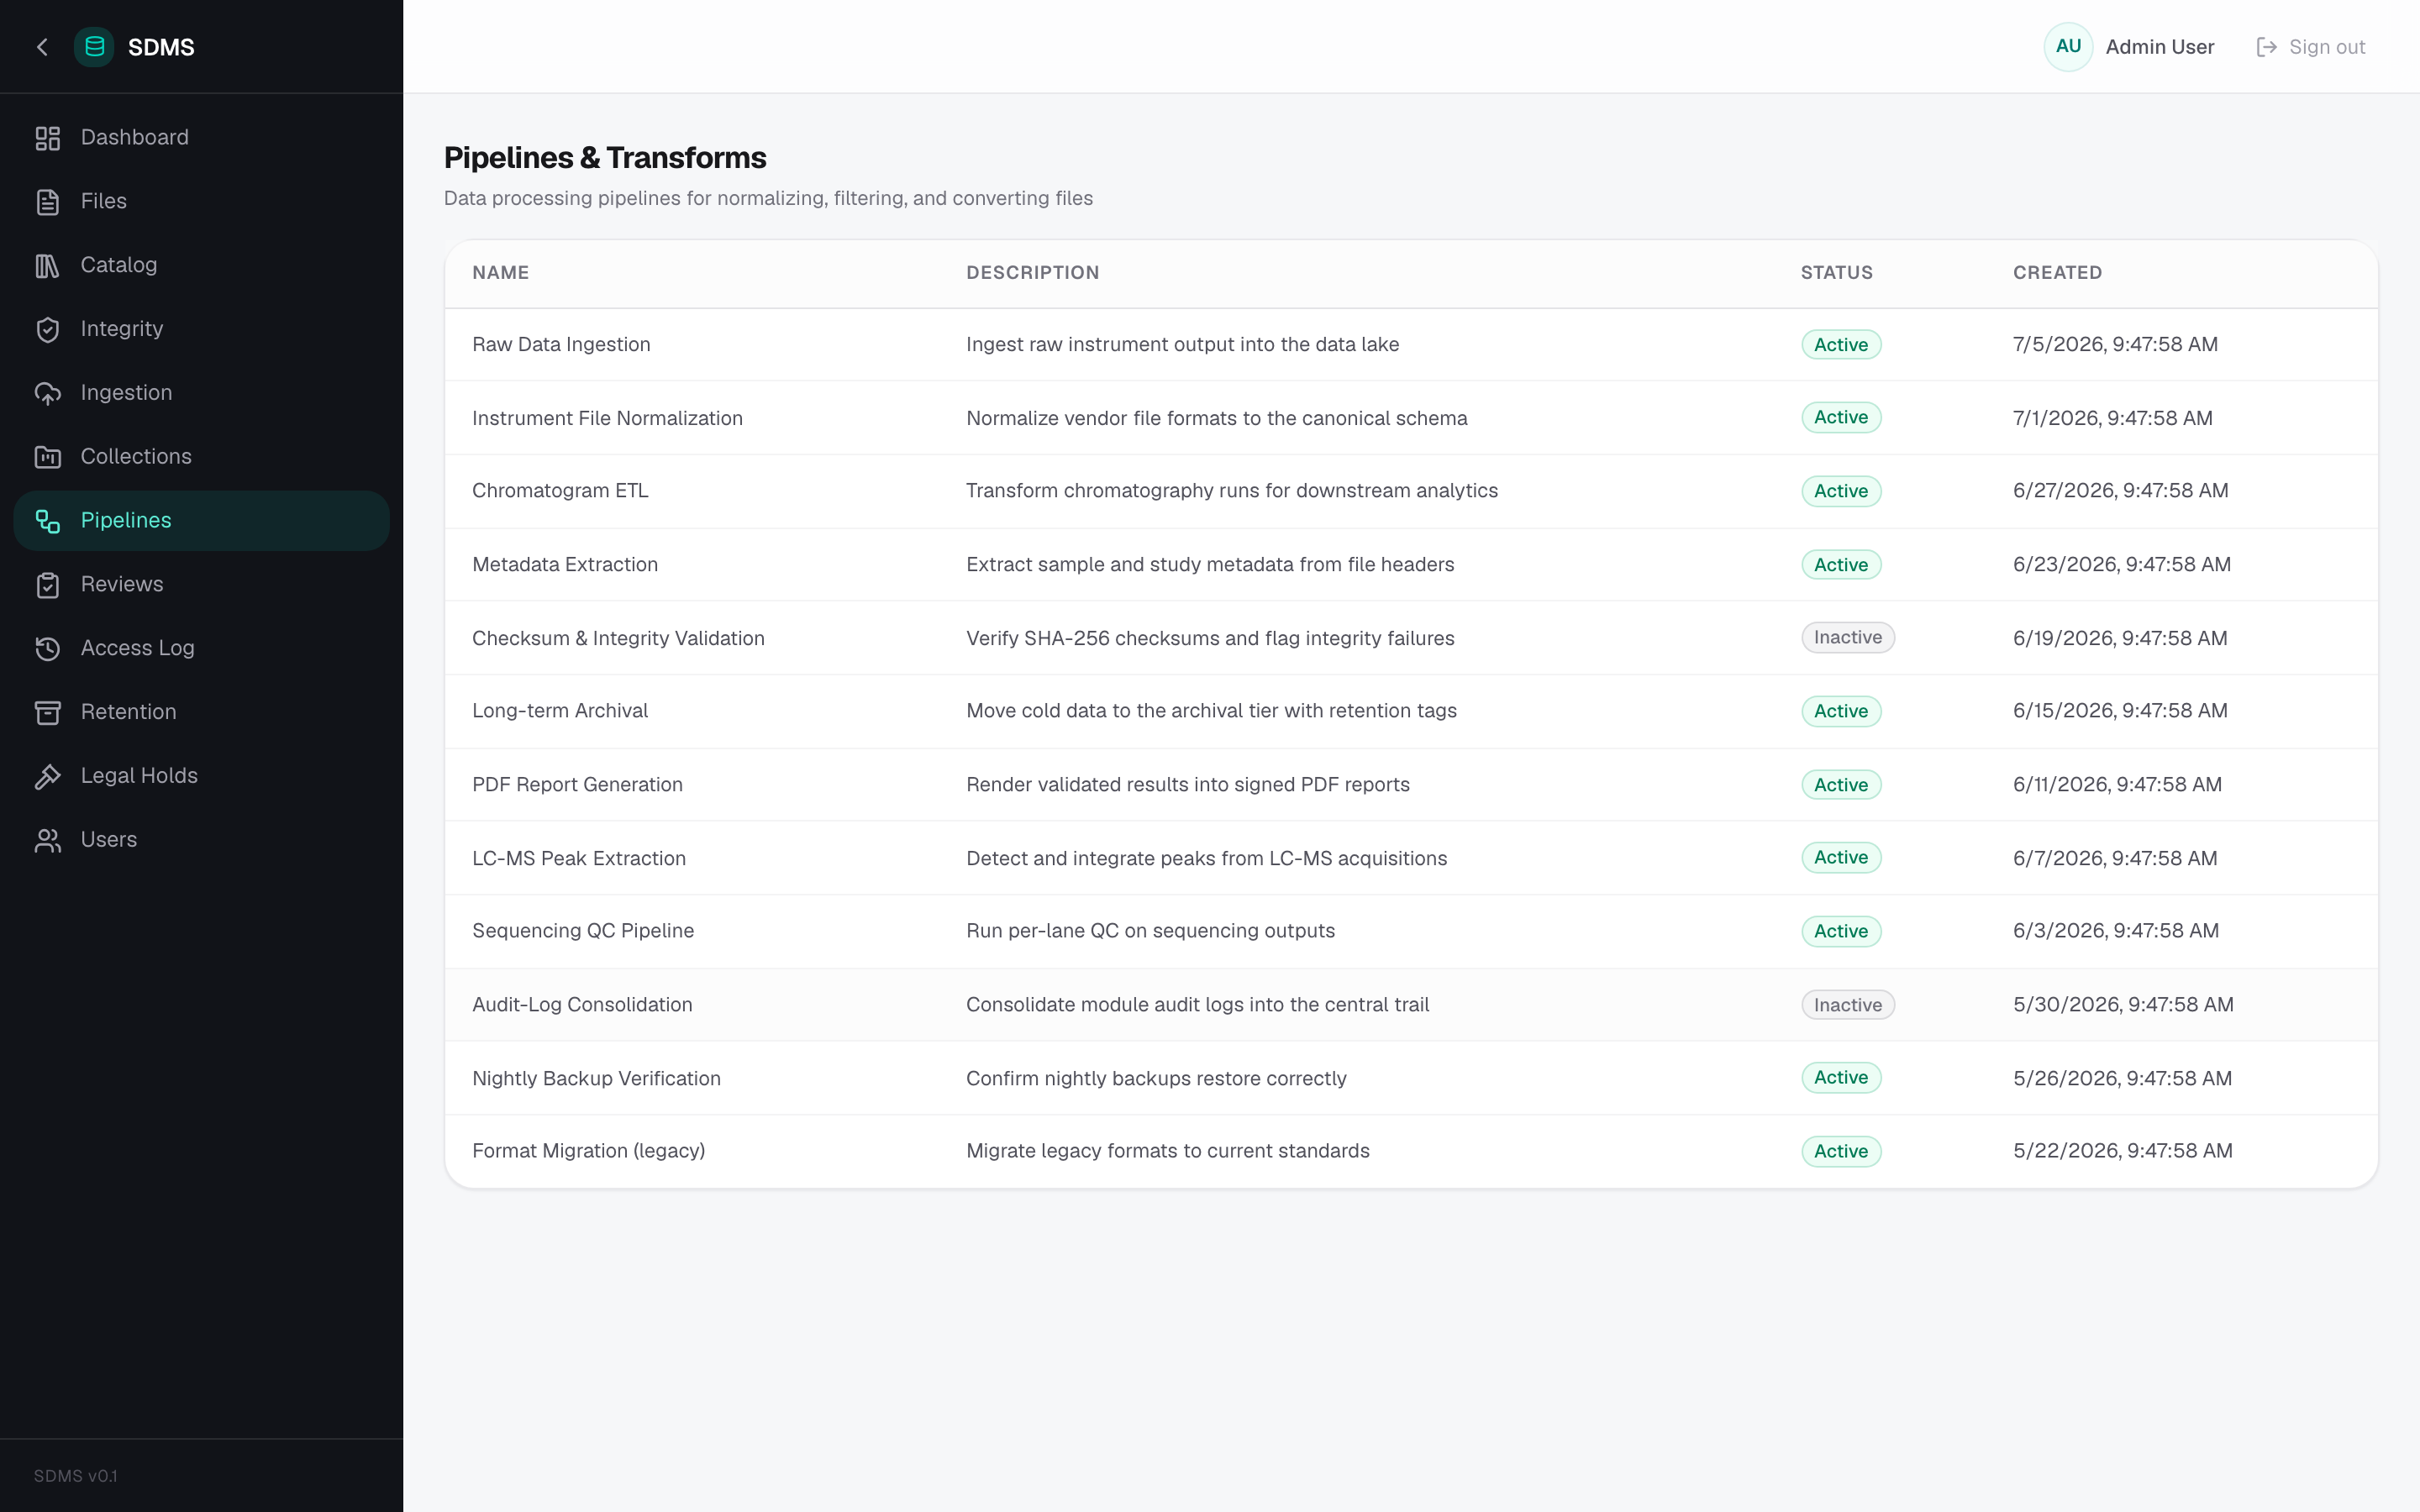
Task: Click Inactive badge for Audit-Log Consolidation
Action: [x=1848, y=1005]
